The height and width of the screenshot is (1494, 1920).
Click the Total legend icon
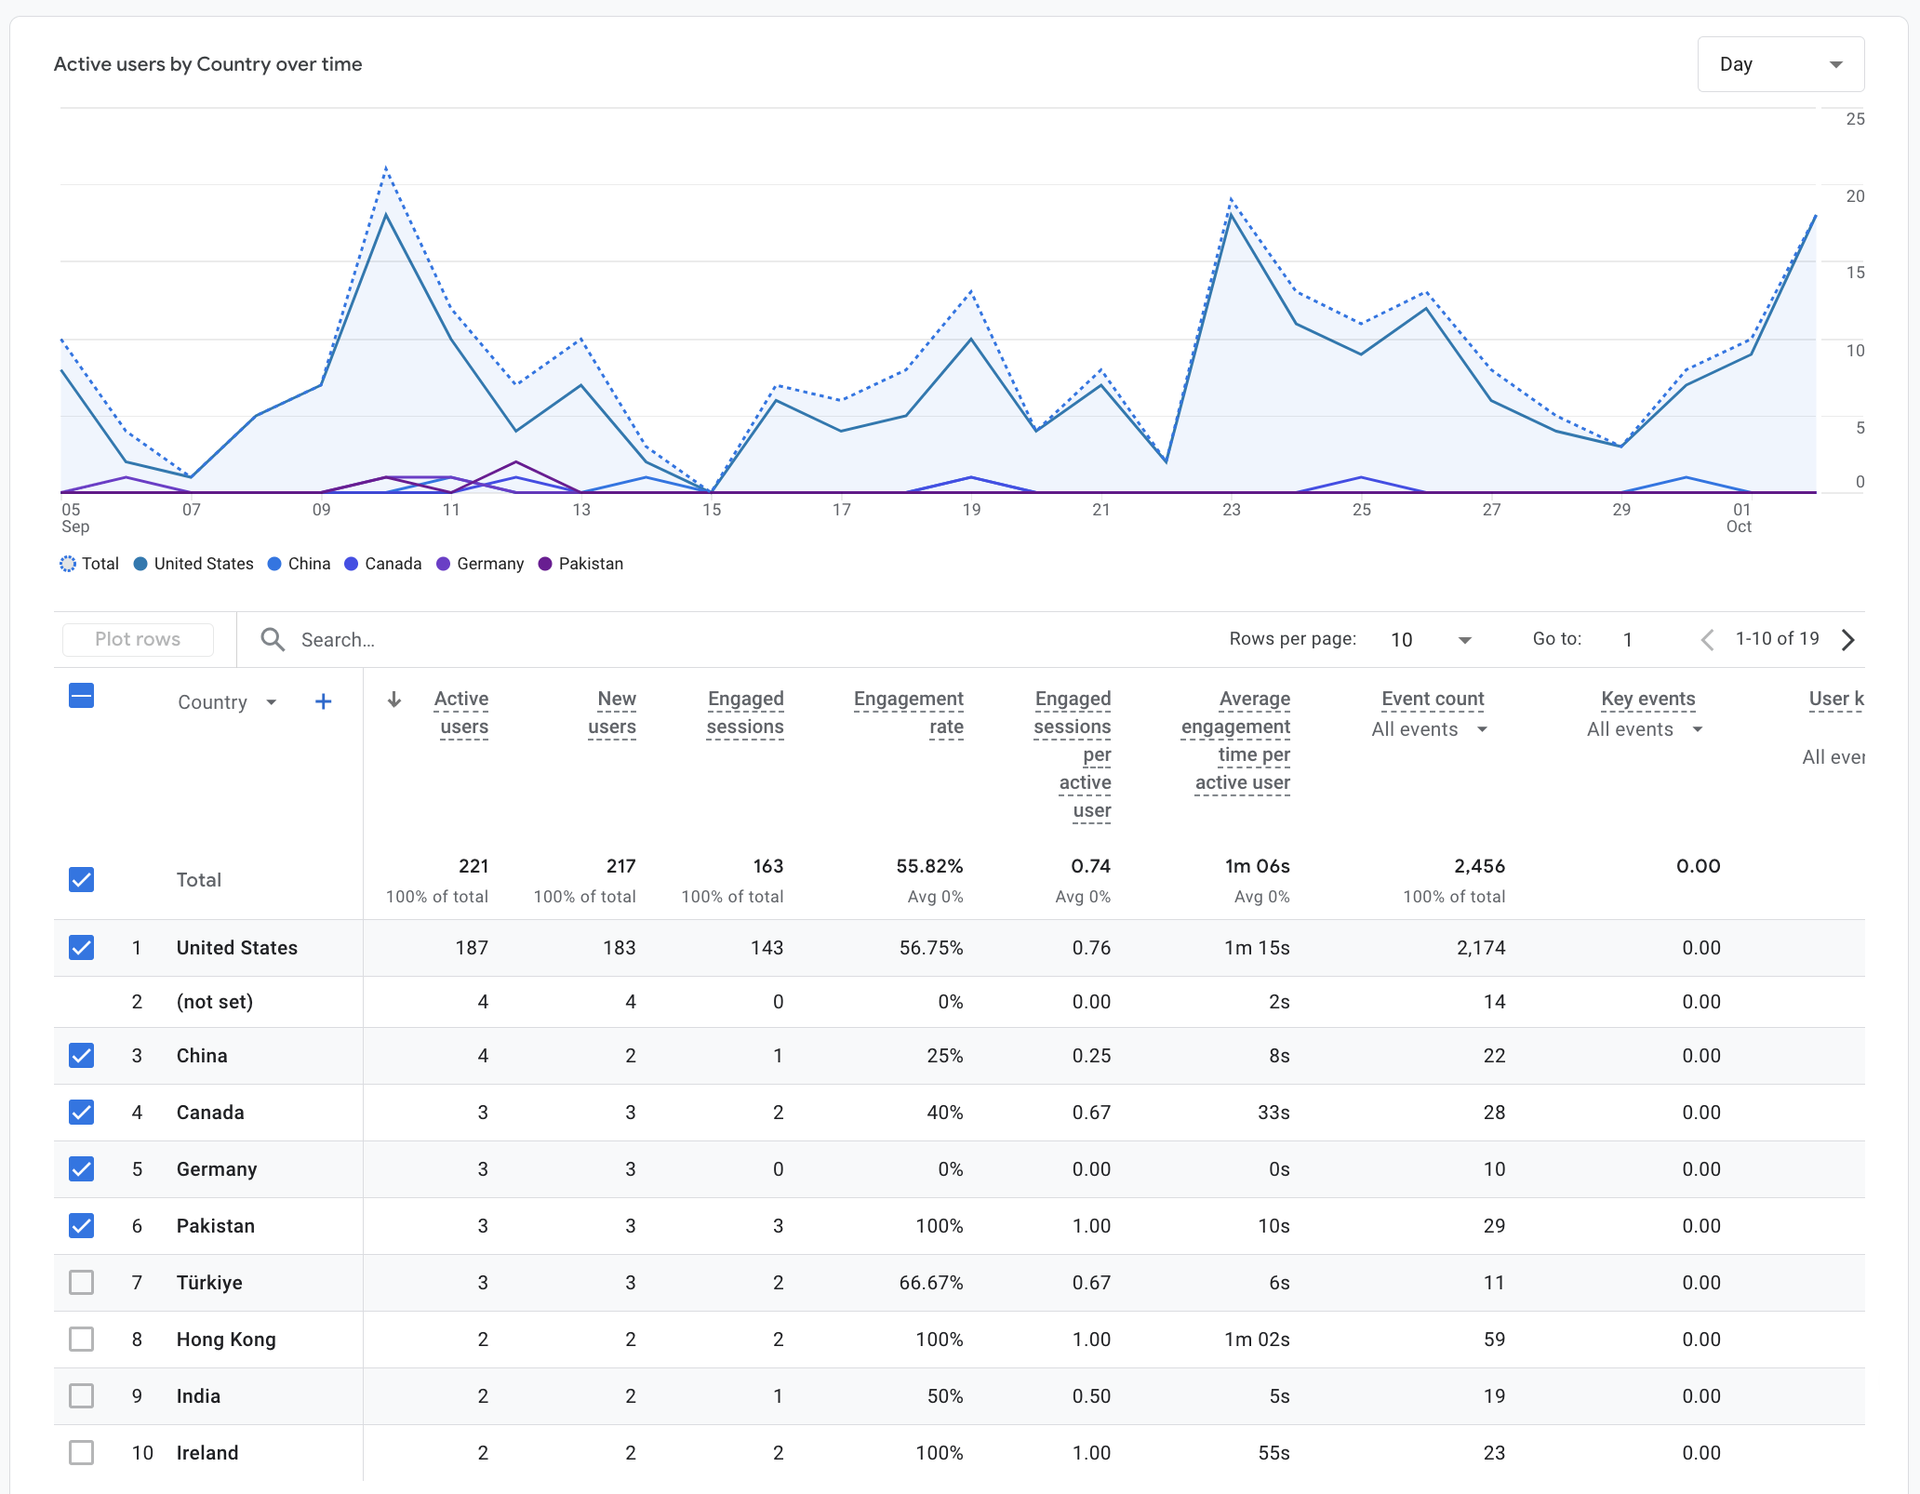68,564
